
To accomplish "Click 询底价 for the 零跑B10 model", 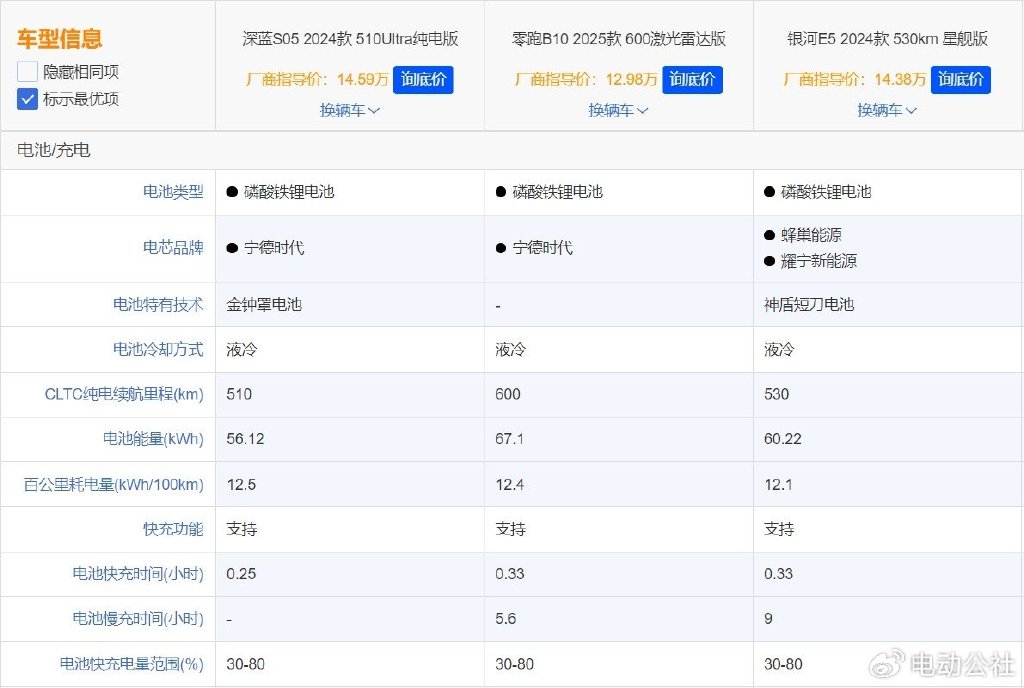I will click(x=692, y=79).
